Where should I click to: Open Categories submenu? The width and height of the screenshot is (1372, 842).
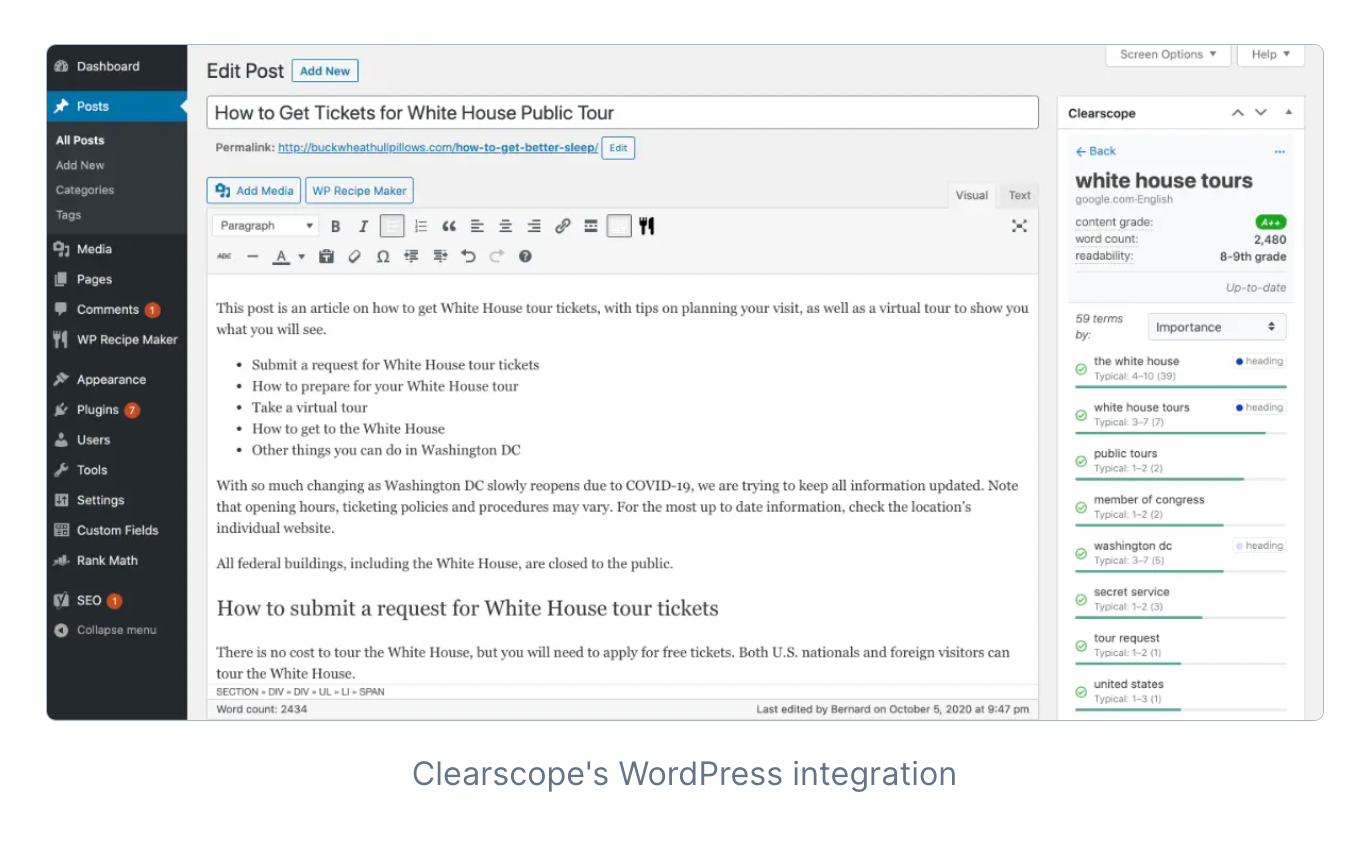coord(85,190)
